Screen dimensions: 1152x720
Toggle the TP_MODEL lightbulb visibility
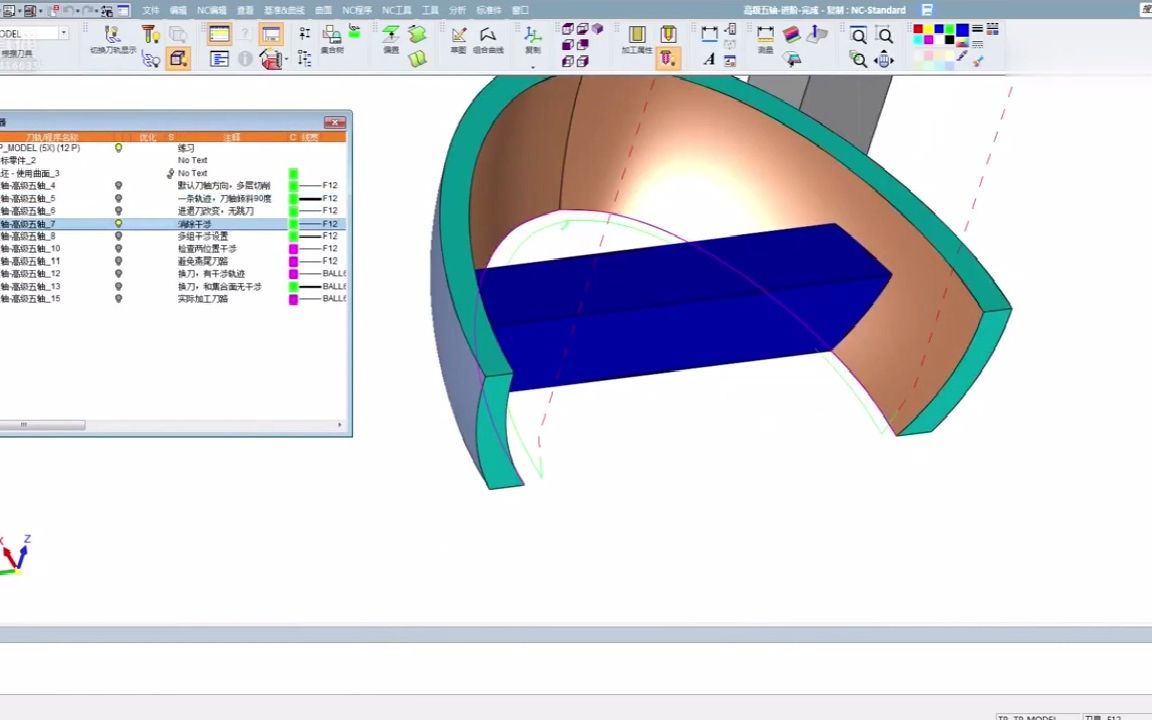point(118,148)
